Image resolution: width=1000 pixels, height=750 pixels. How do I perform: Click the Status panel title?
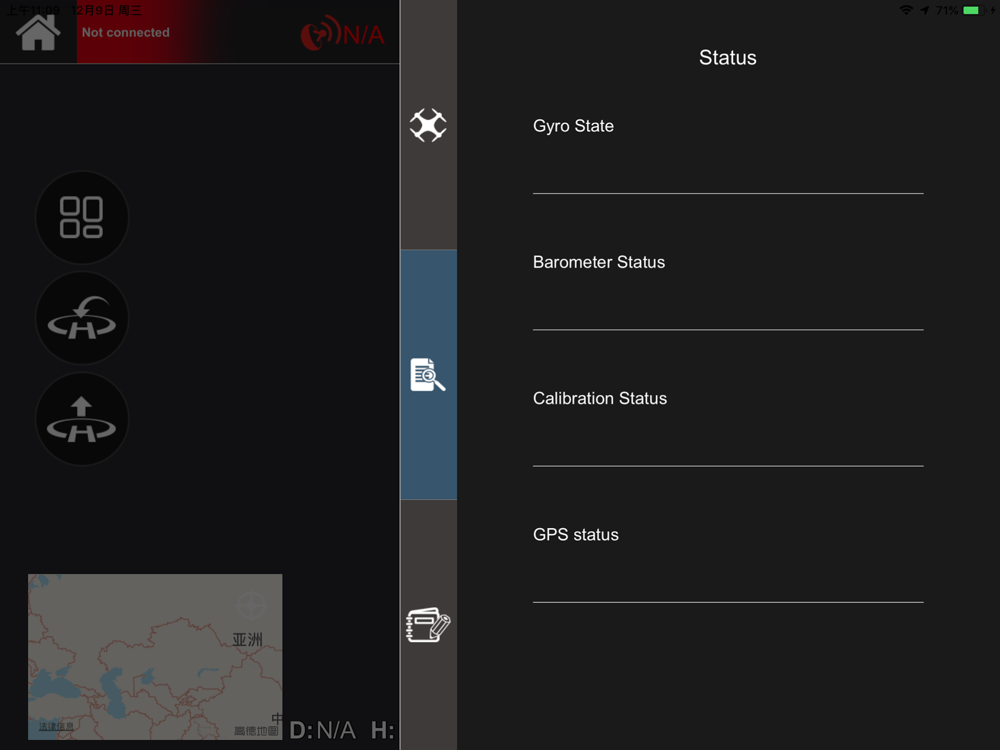pos(728,57)
